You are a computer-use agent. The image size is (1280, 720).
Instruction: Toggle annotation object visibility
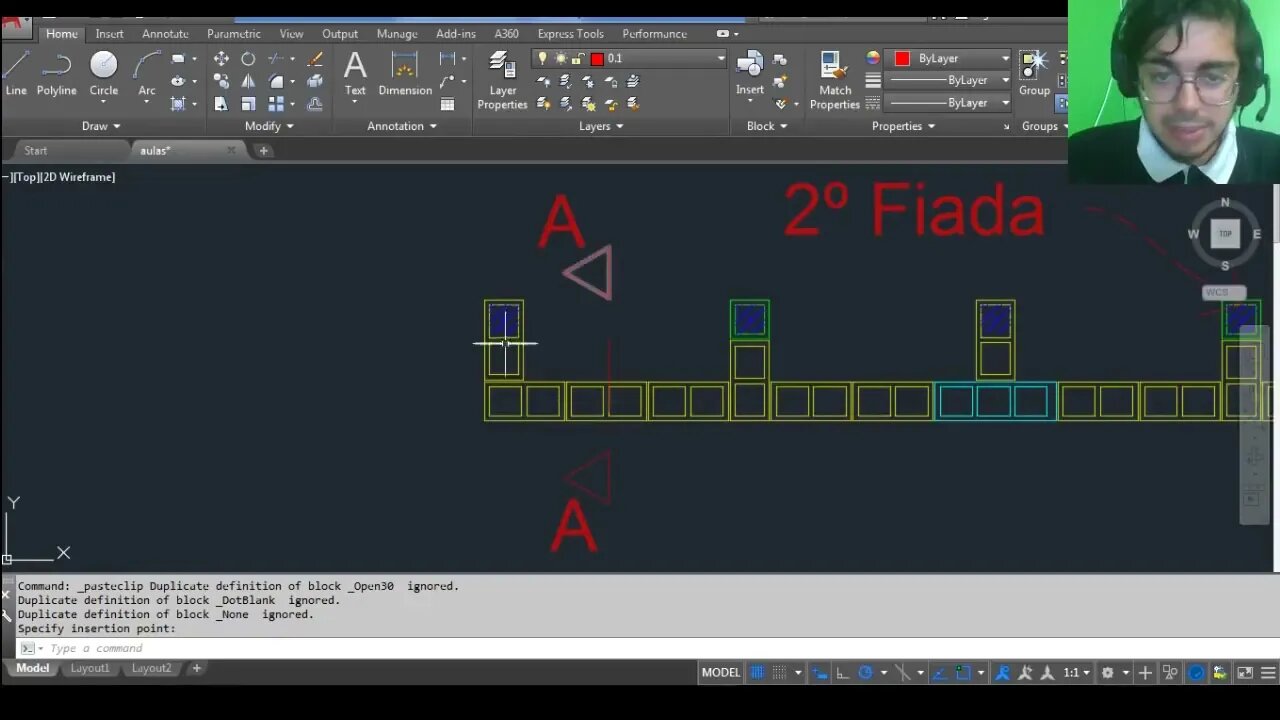coord(1002,673)
